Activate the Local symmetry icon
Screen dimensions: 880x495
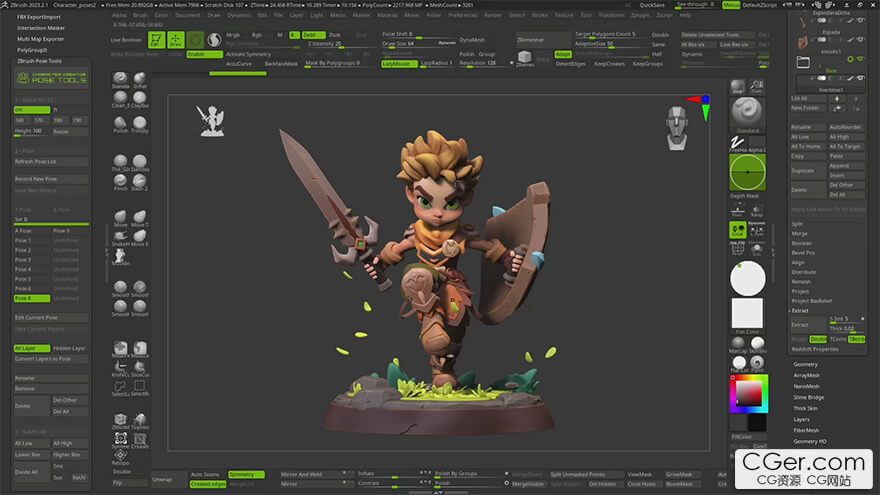[737, 230]
